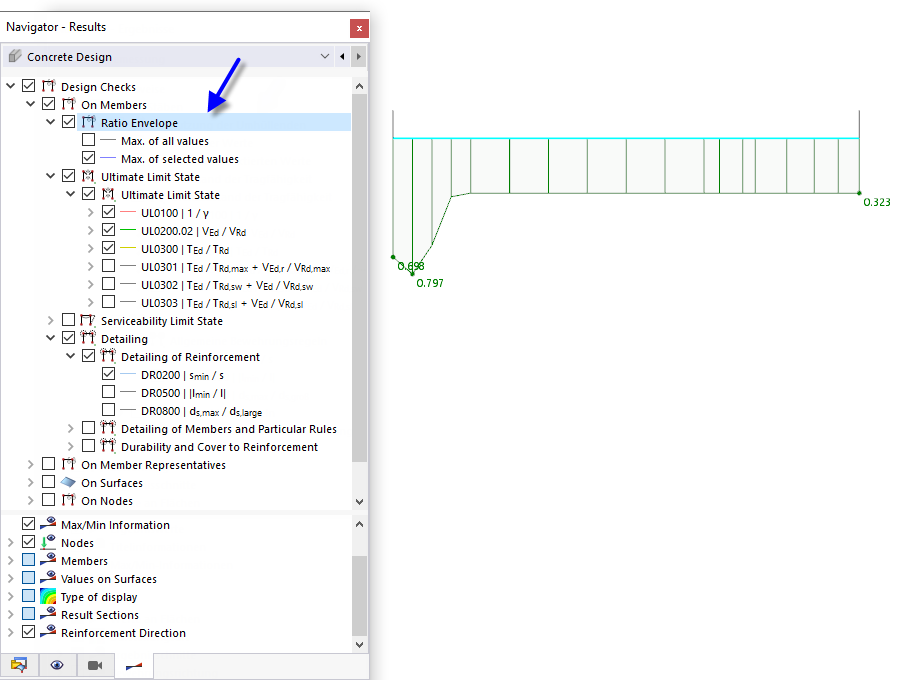Open the Display navigator eye icon
898x680 pixels.
coord(57,664)
